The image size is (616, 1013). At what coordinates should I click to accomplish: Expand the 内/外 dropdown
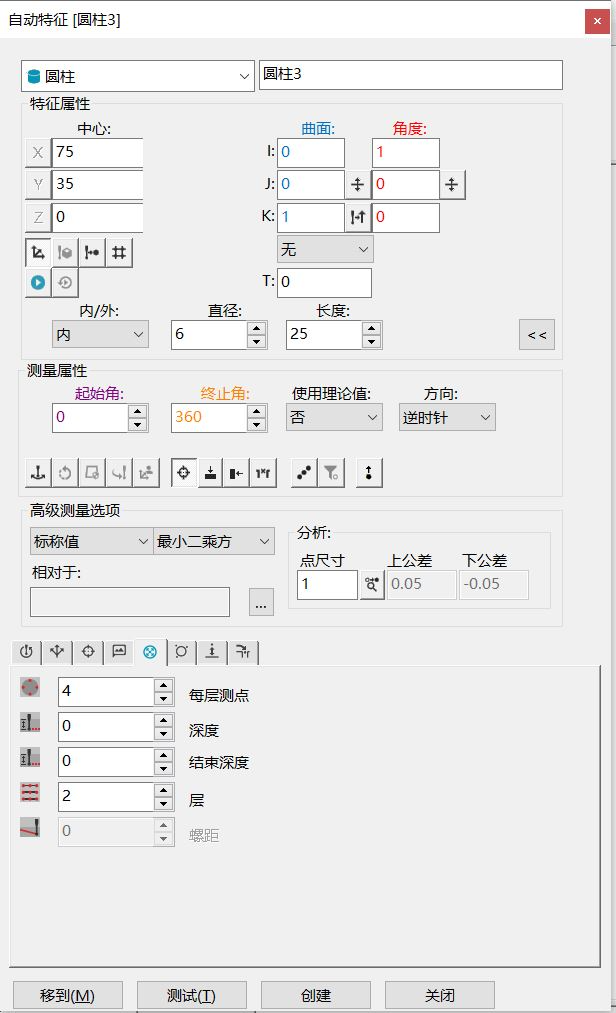[x=100, y=335]
